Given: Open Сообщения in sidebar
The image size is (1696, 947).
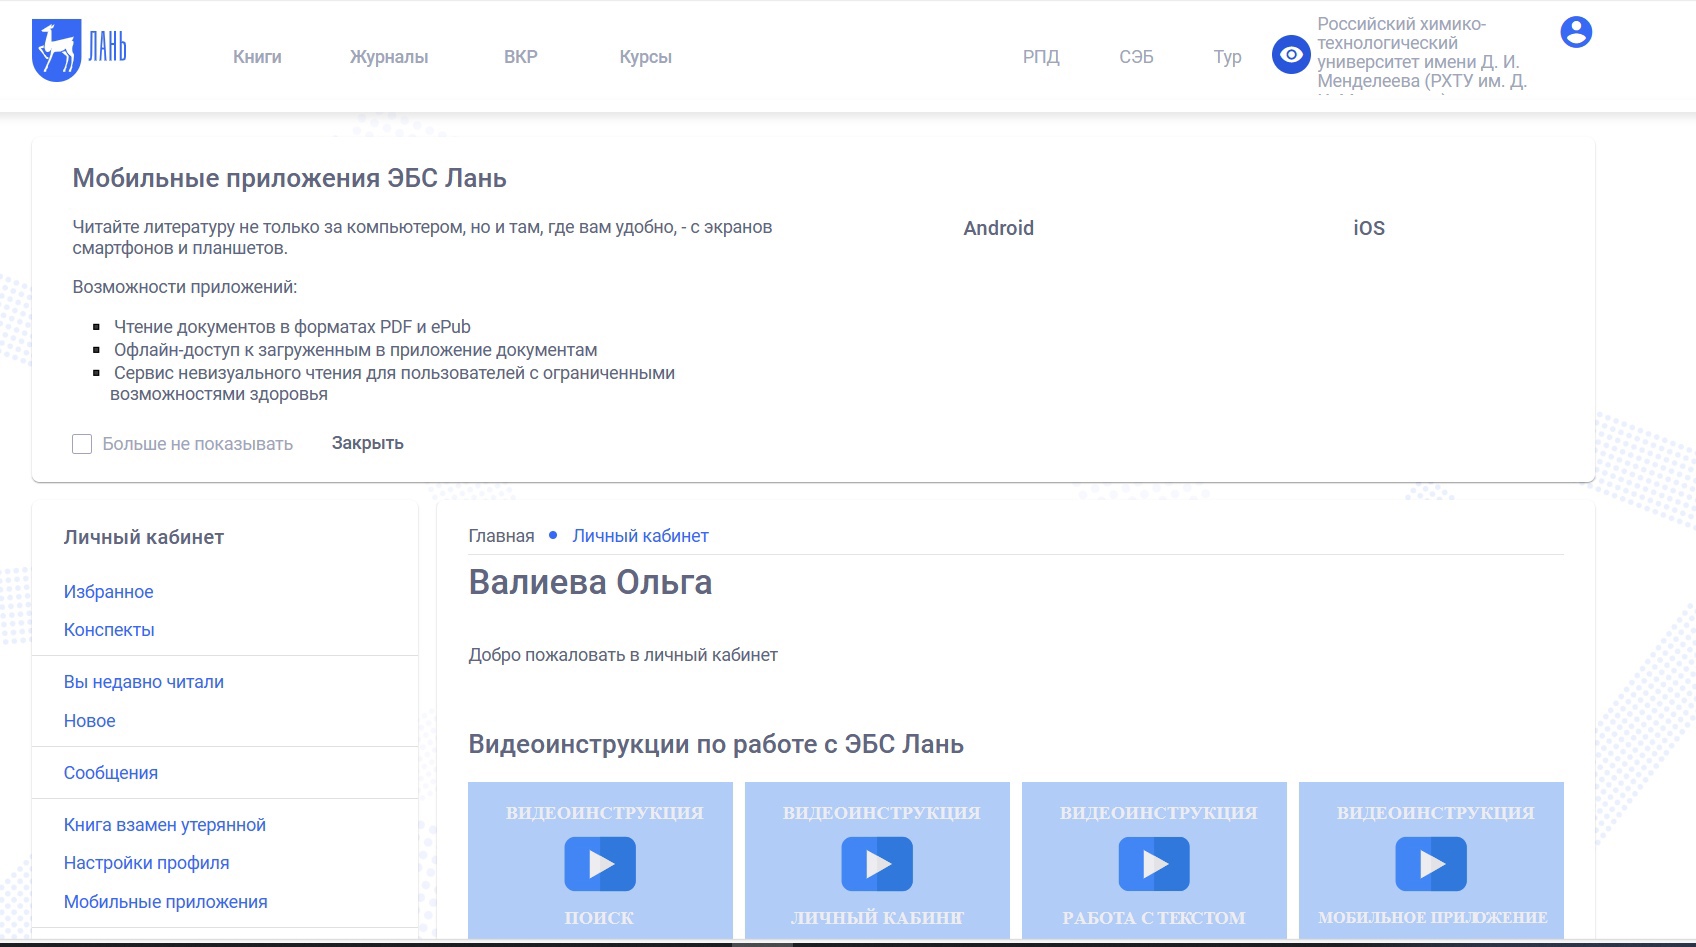Looking at the screenshot, I should click(111, 773).
